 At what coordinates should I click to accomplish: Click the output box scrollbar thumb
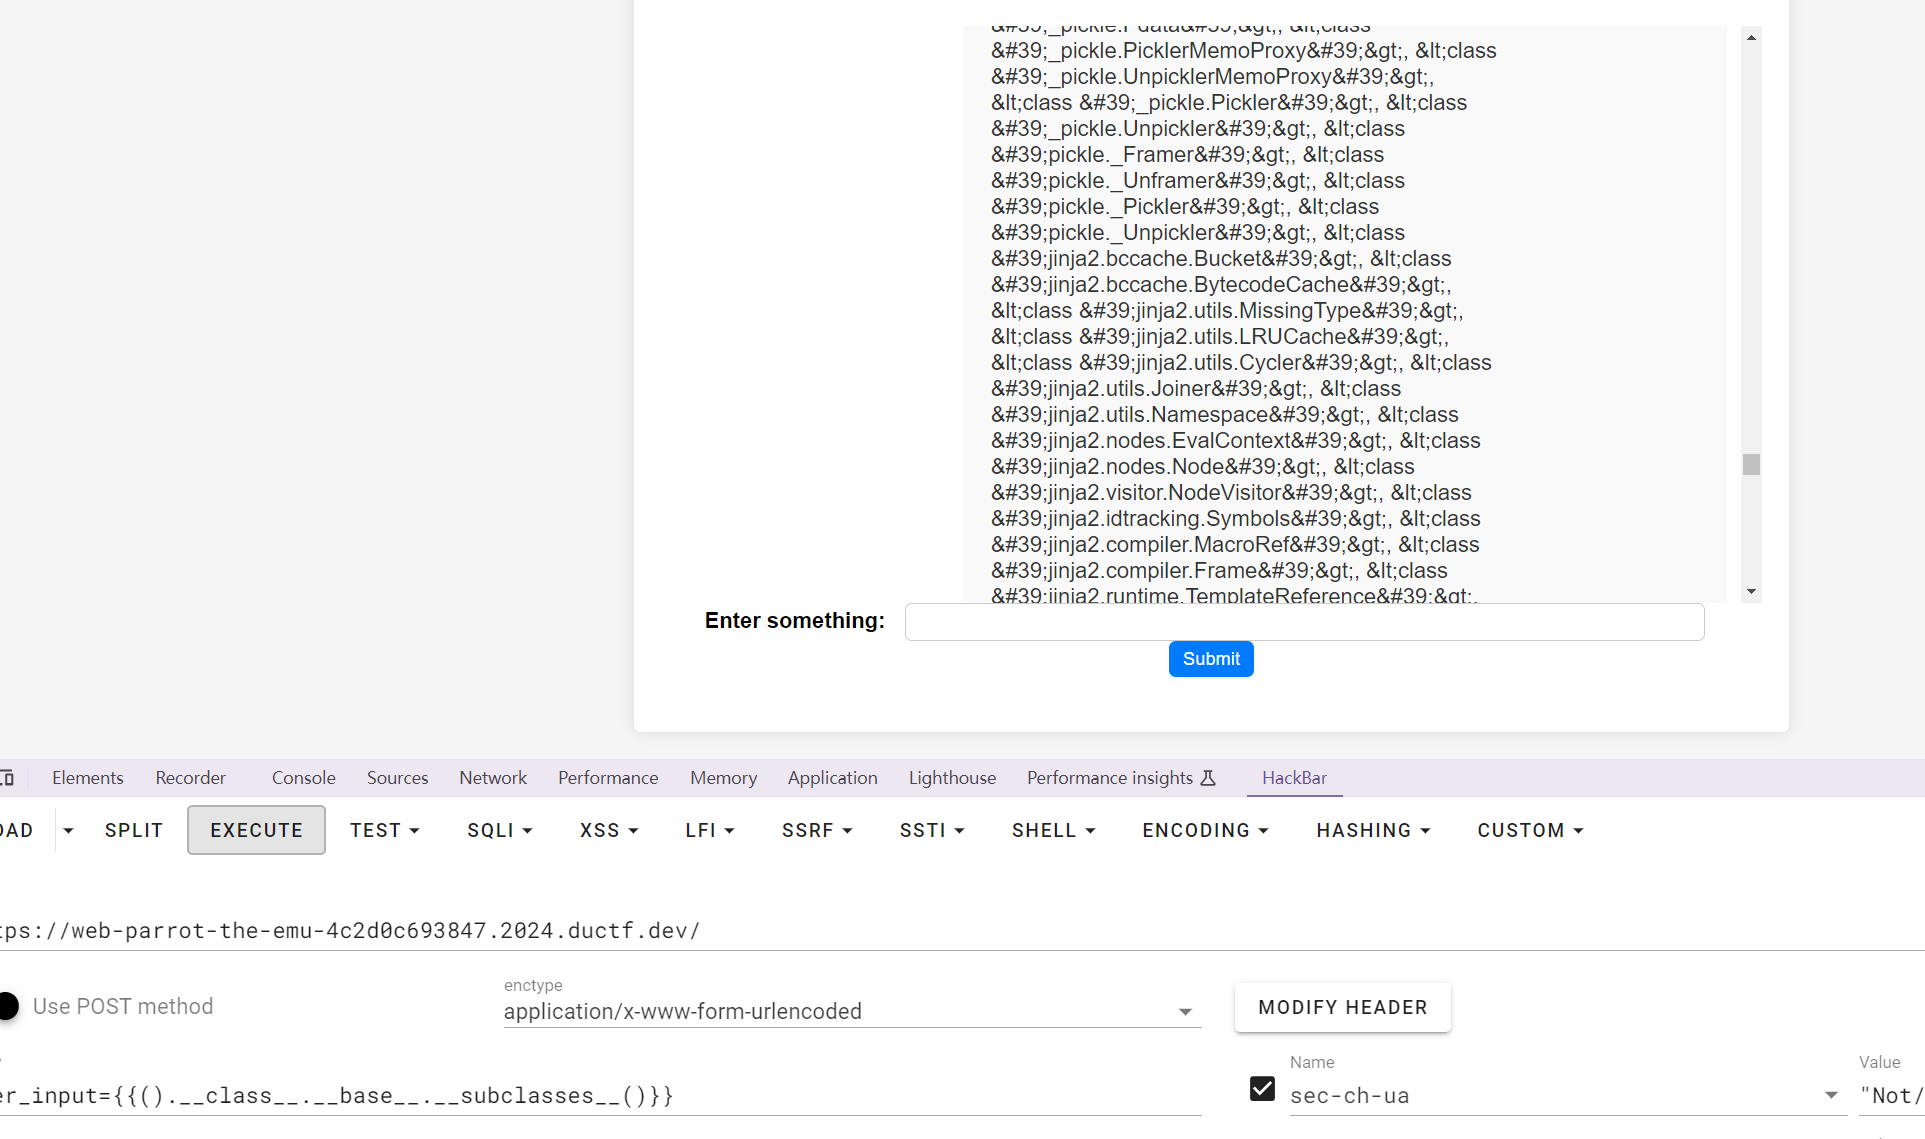[x=1751, y=465]
